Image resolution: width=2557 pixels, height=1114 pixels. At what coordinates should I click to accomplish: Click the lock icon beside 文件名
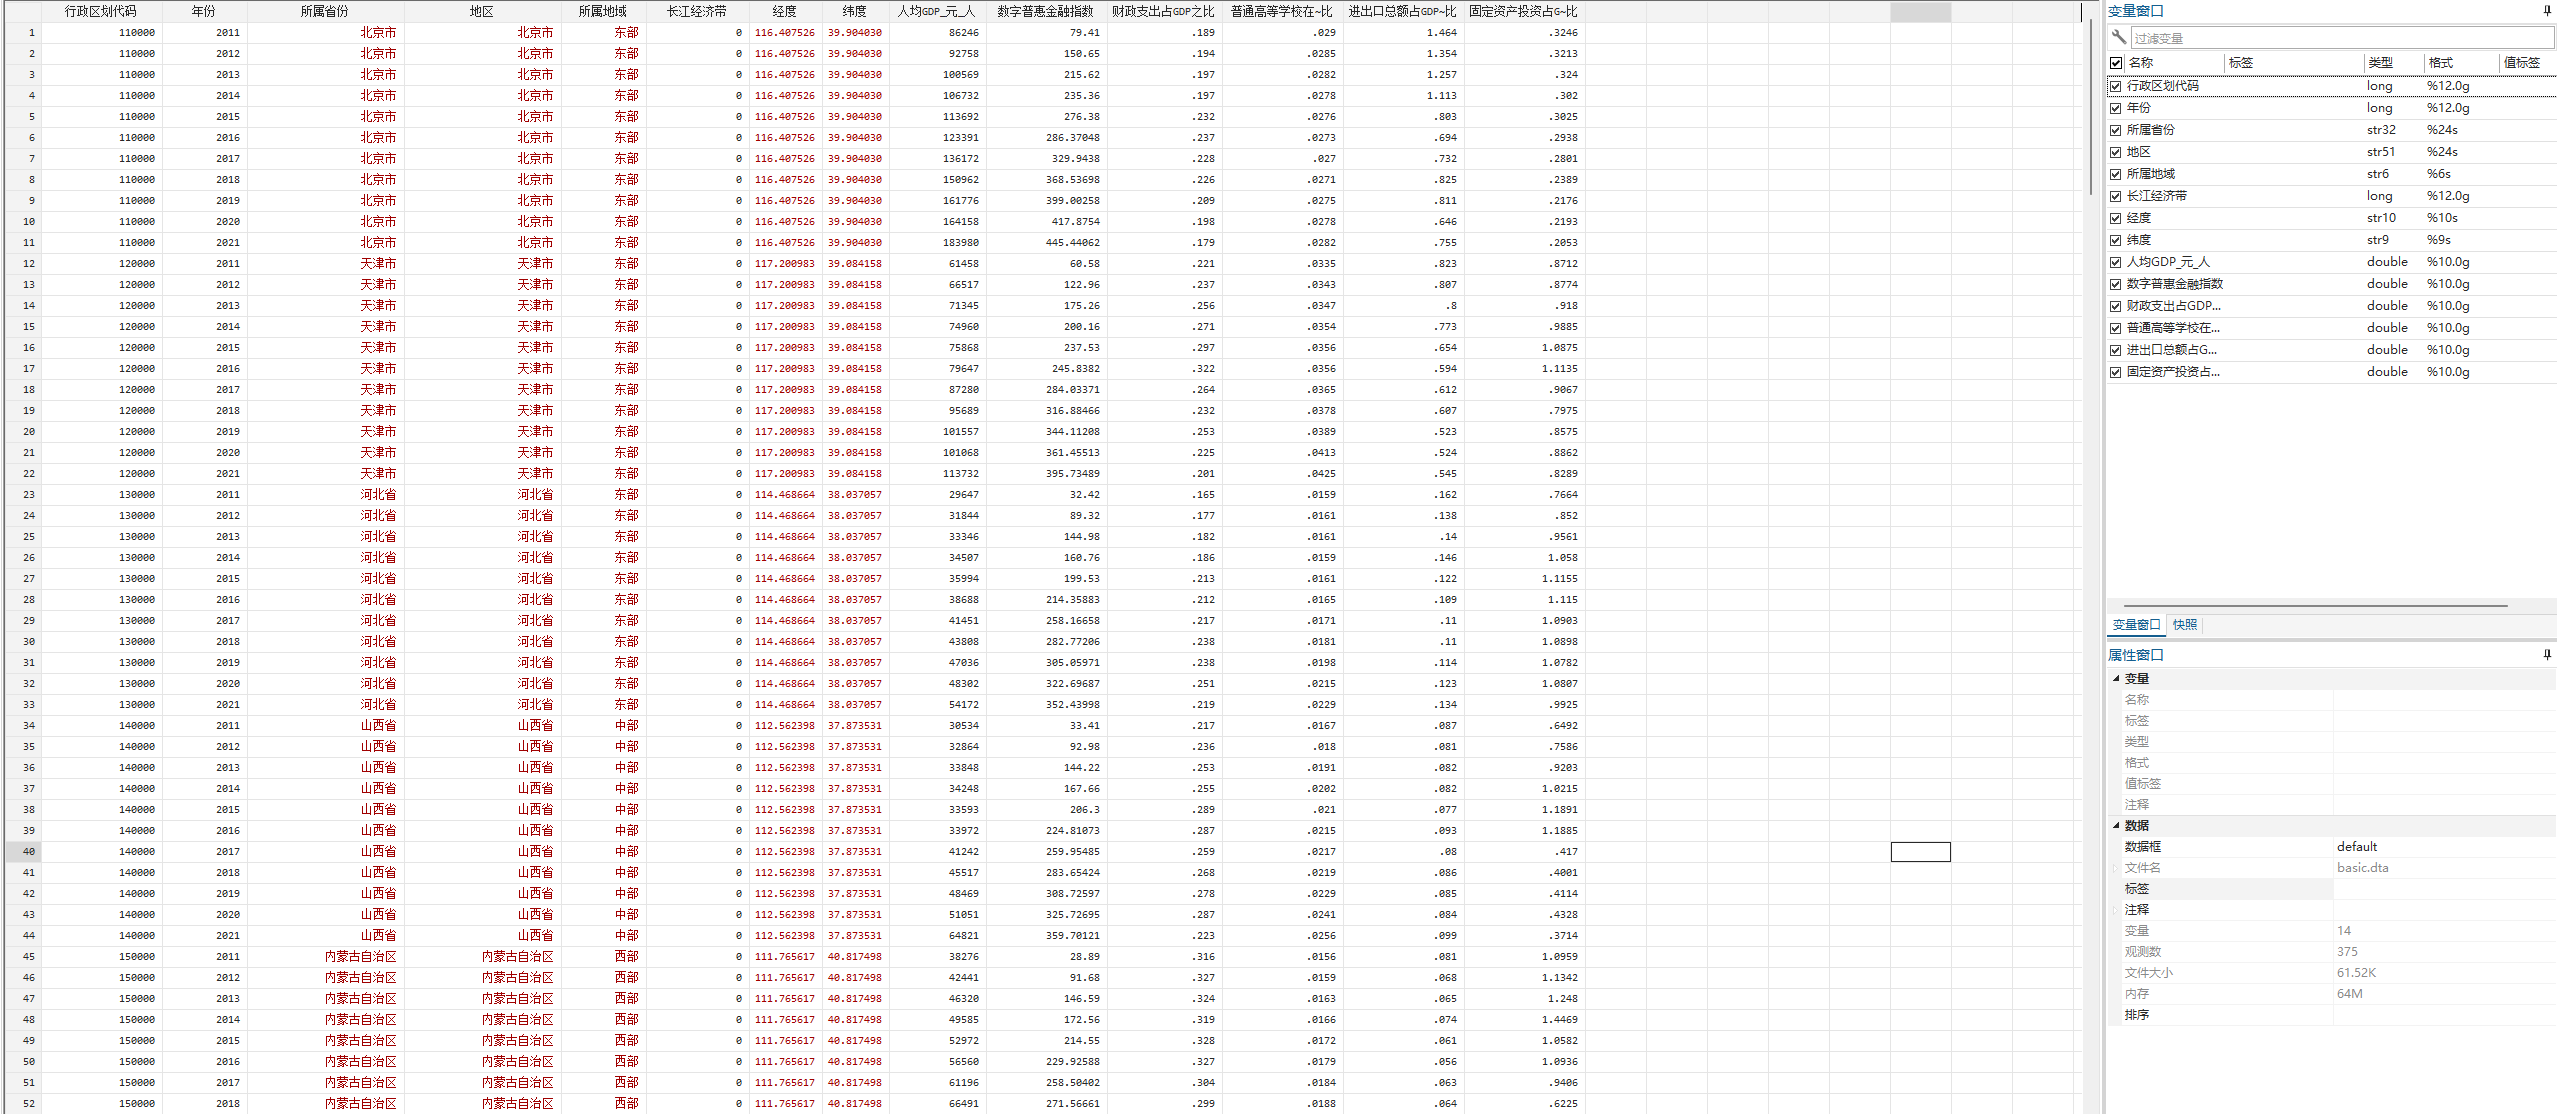2115,868
